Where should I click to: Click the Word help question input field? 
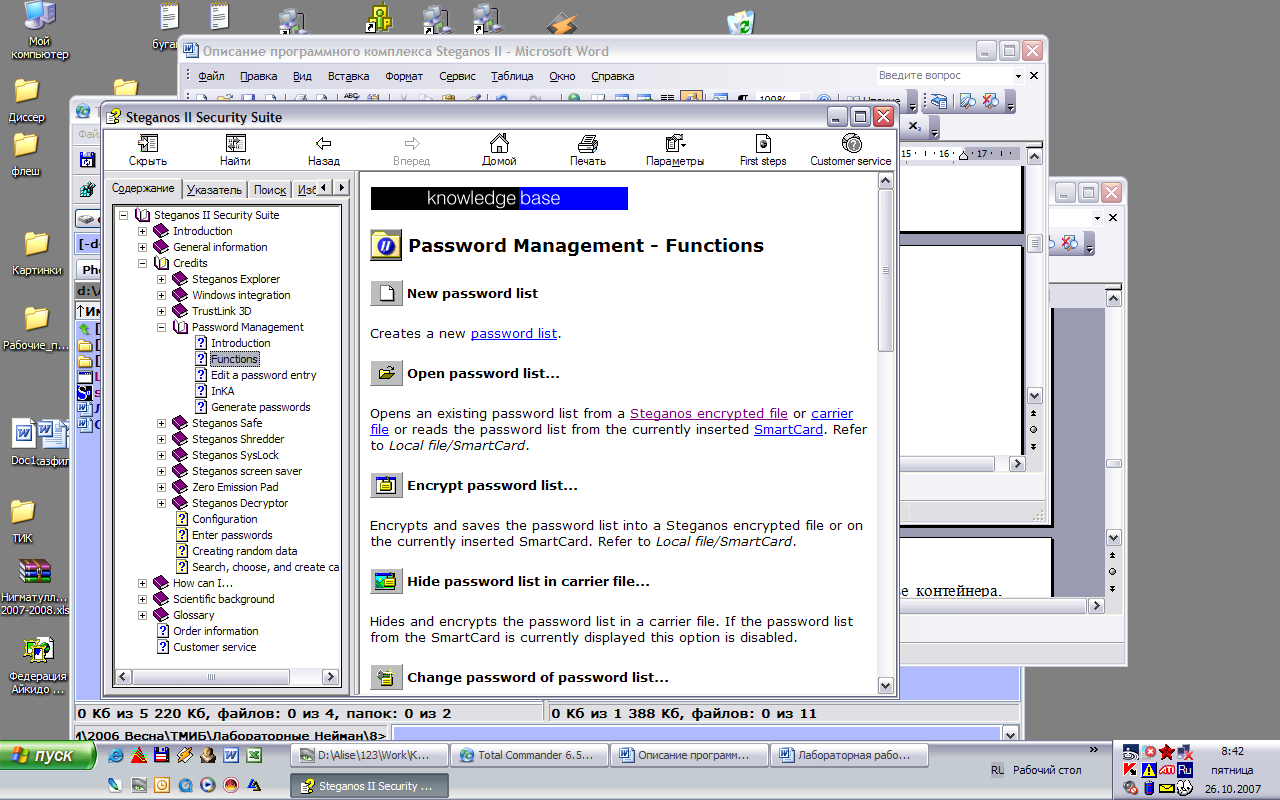[943, 75]
